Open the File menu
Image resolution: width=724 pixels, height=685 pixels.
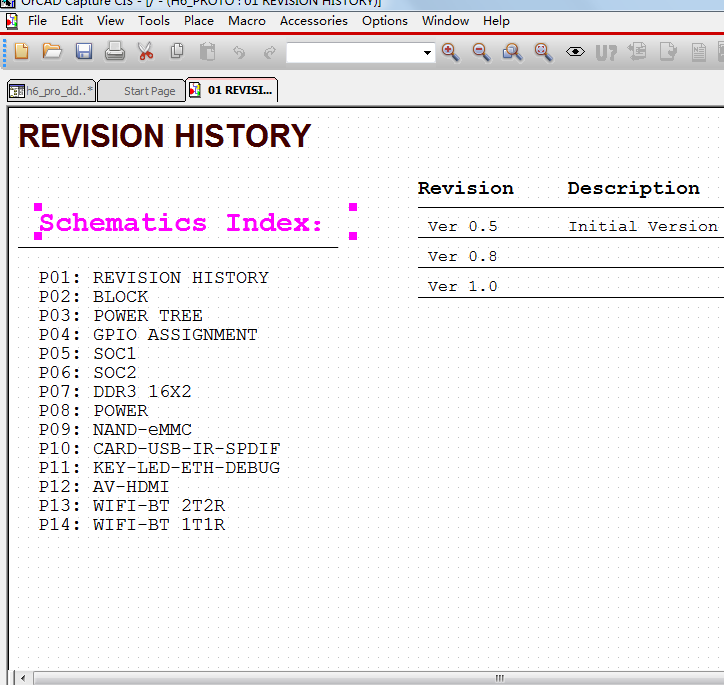point(37,21)
